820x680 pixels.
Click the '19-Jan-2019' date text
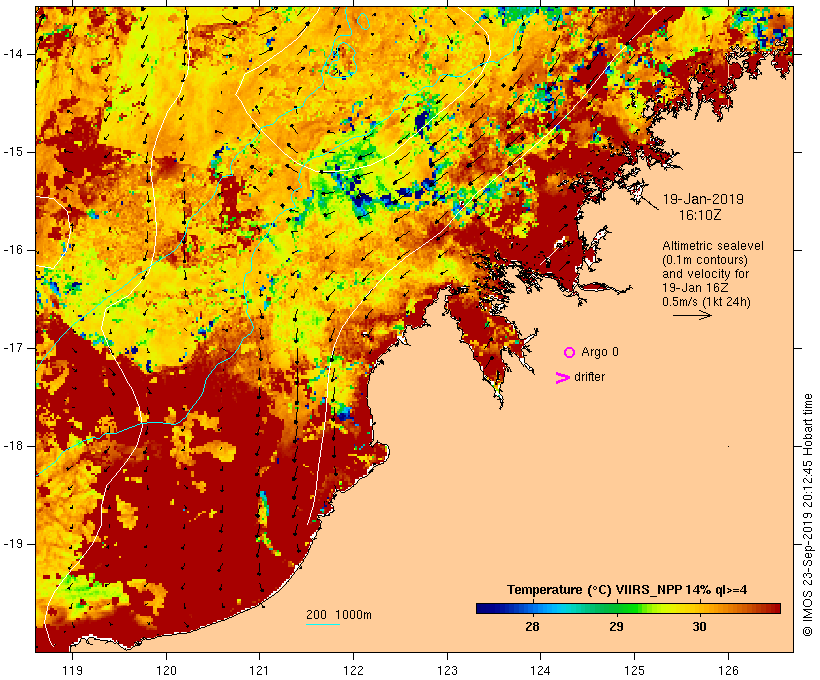pyautogui.click(x=703, y=199)
